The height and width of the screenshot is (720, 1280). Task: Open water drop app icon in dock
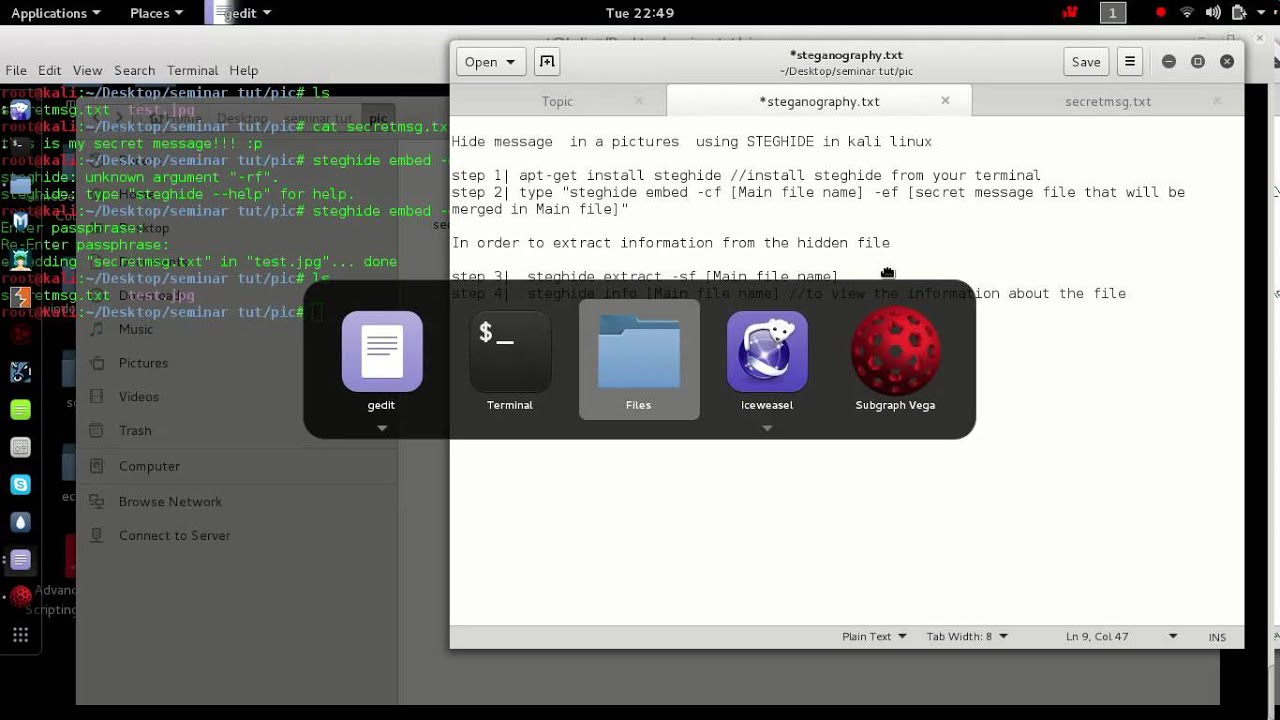coord(20,522)
